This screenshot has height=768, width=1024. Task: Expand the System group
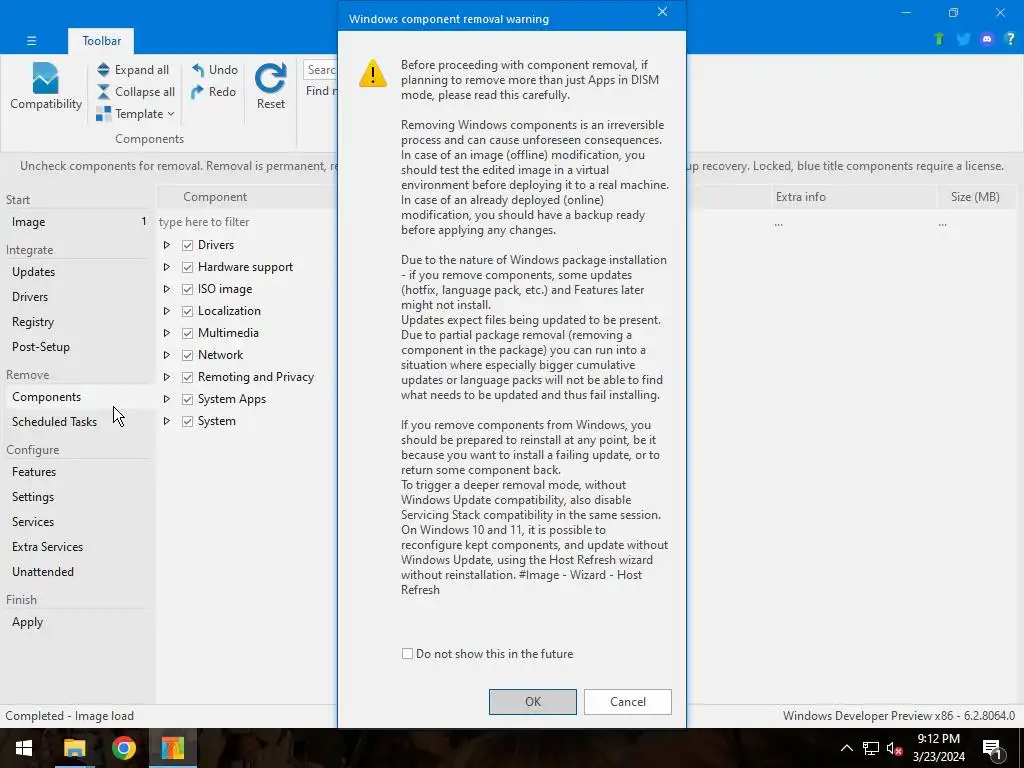click(167, 421)
